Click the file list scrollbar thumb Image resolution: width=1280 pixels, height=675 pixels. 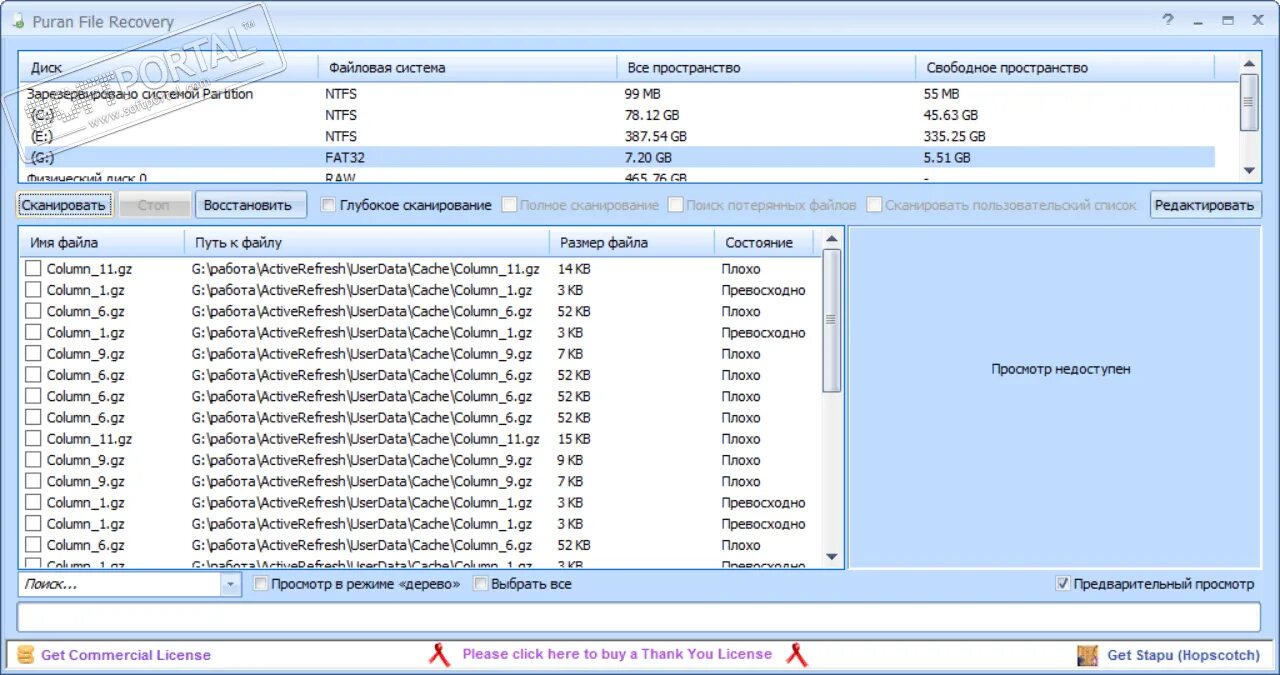(x=832, y=320)
